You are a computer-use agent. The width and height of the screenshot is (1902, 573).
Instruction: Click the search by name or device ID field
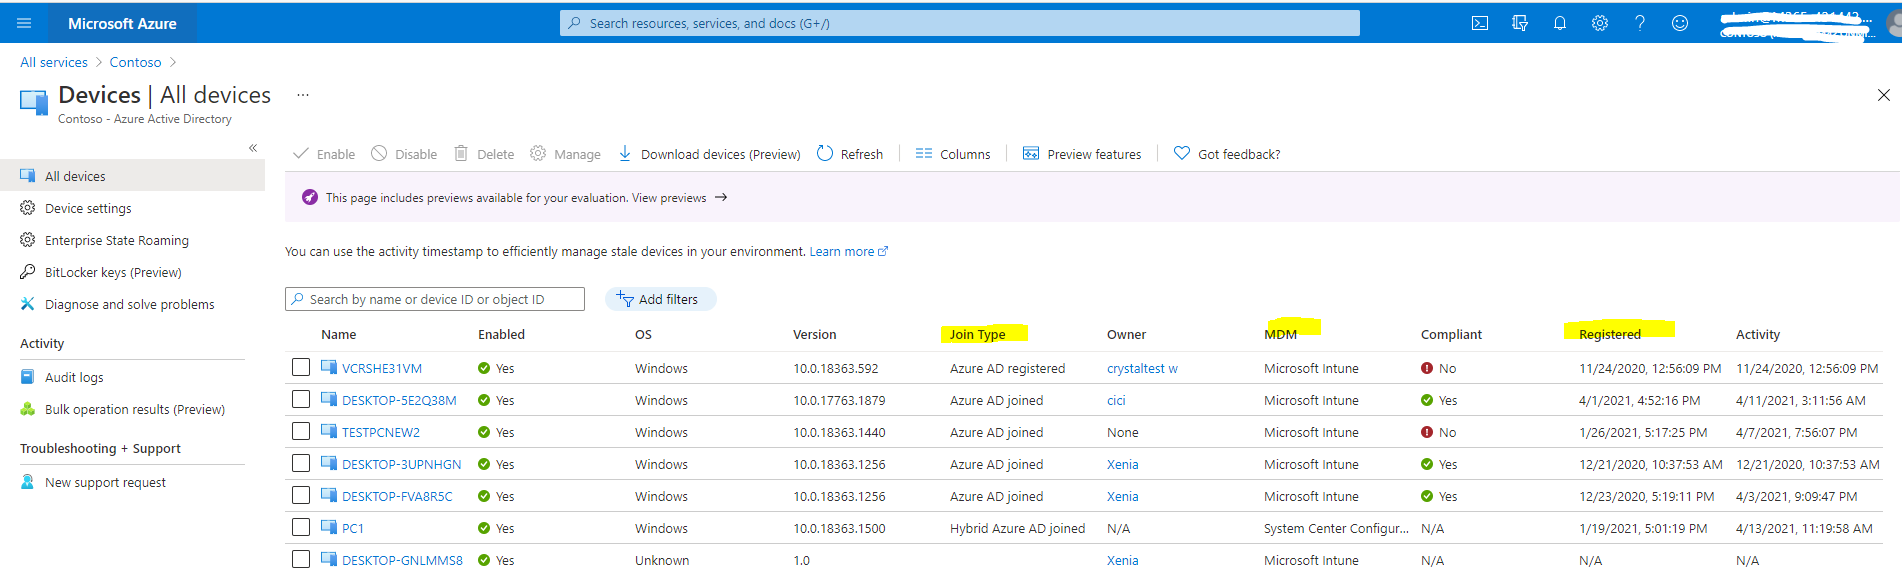435,299
